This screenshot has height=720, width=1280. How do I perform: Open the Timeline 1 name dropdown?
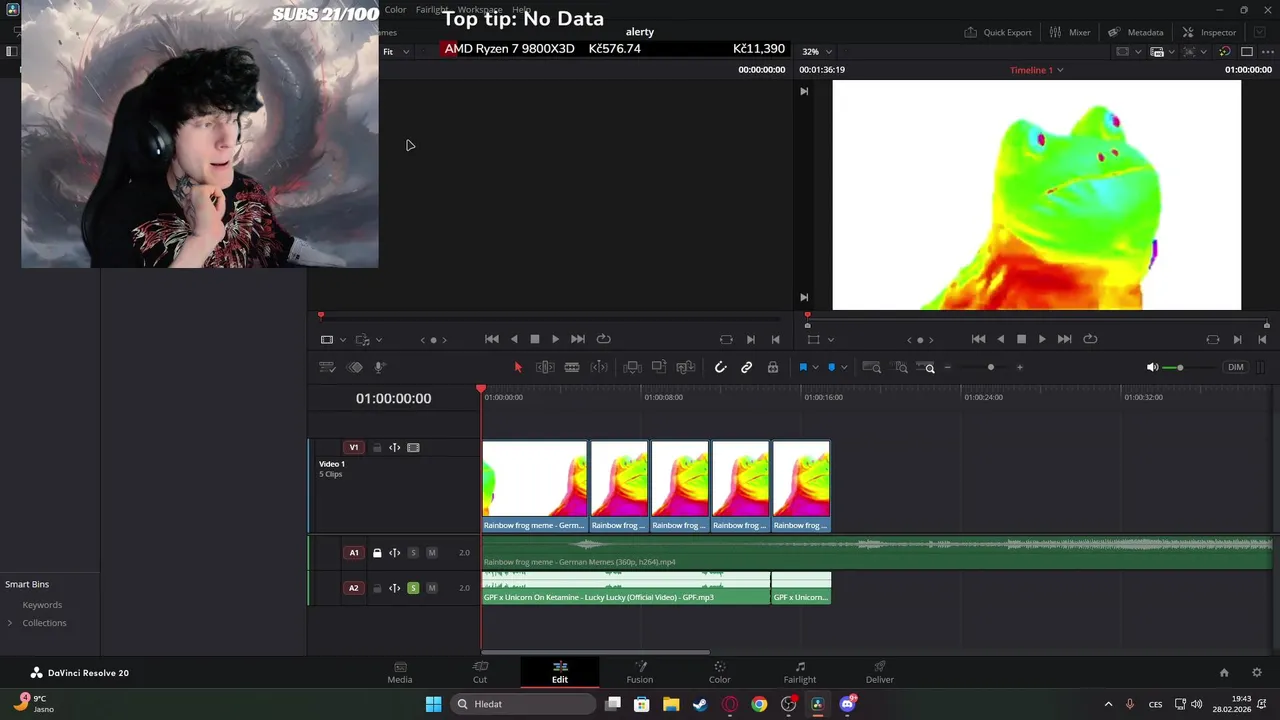click(x=1037, y=70)
